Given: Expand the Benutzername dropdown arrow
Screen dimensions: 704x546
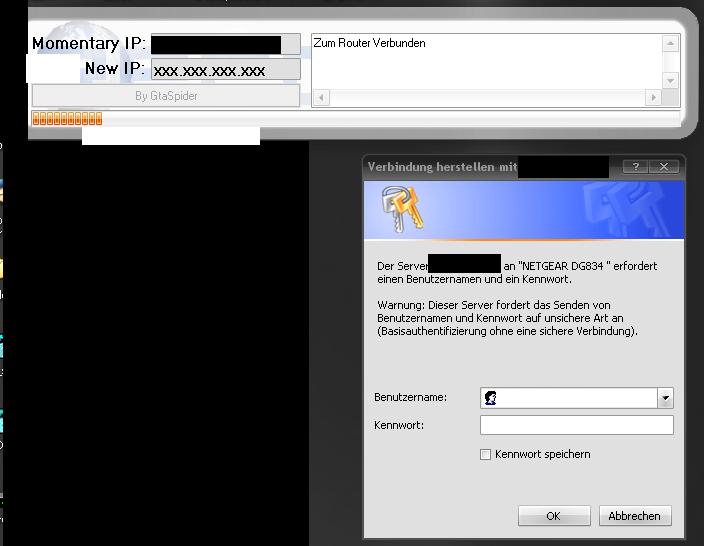Looking at the screenshot, I should [666, 398].
